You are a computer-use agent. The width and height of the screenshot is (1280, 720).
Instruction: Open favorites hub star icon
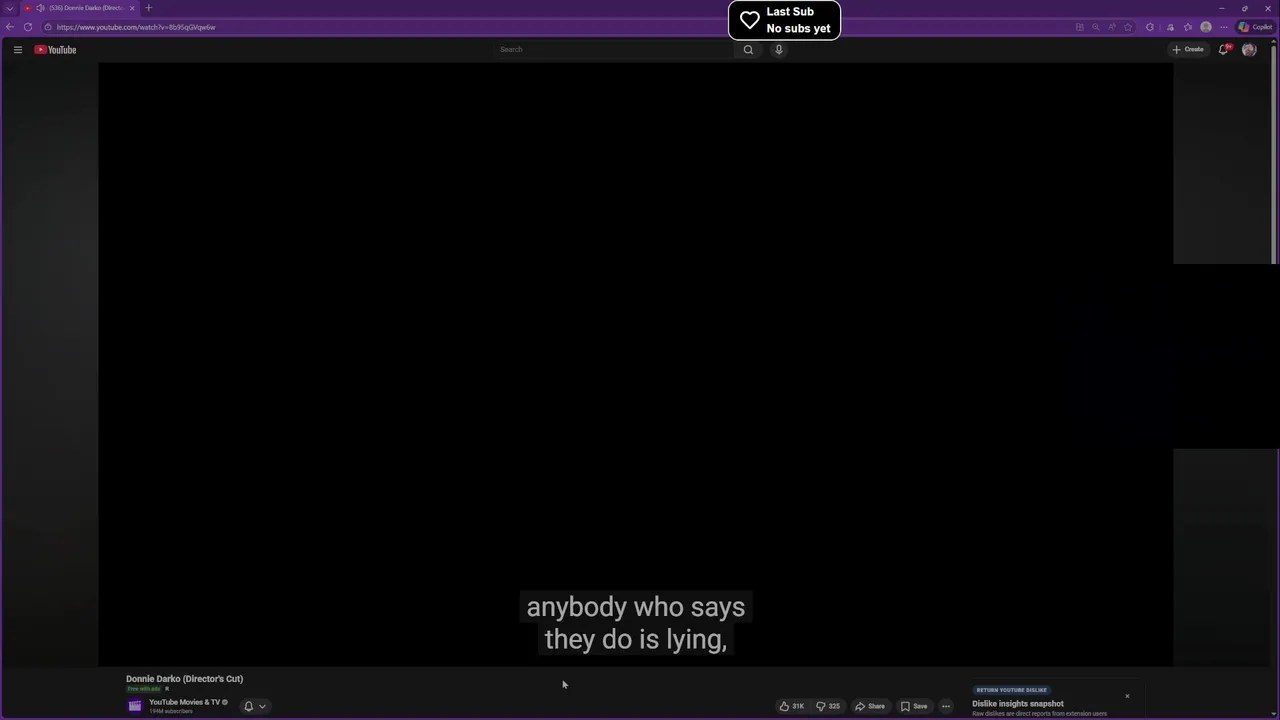click(1188, 27)
